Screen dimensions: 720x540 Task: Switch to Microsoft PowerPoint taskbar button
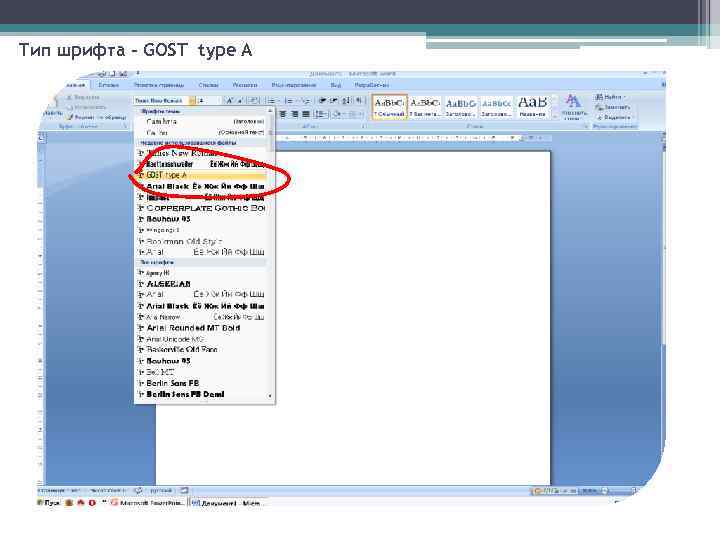[x=148, y=503]
